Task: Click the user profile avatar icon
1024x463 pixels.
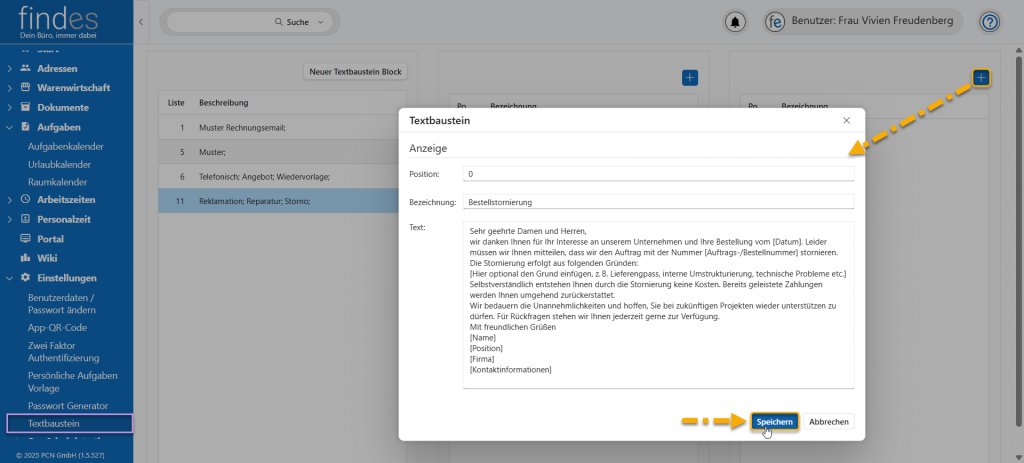Action: pyautogui.click(x=774, y=22)
